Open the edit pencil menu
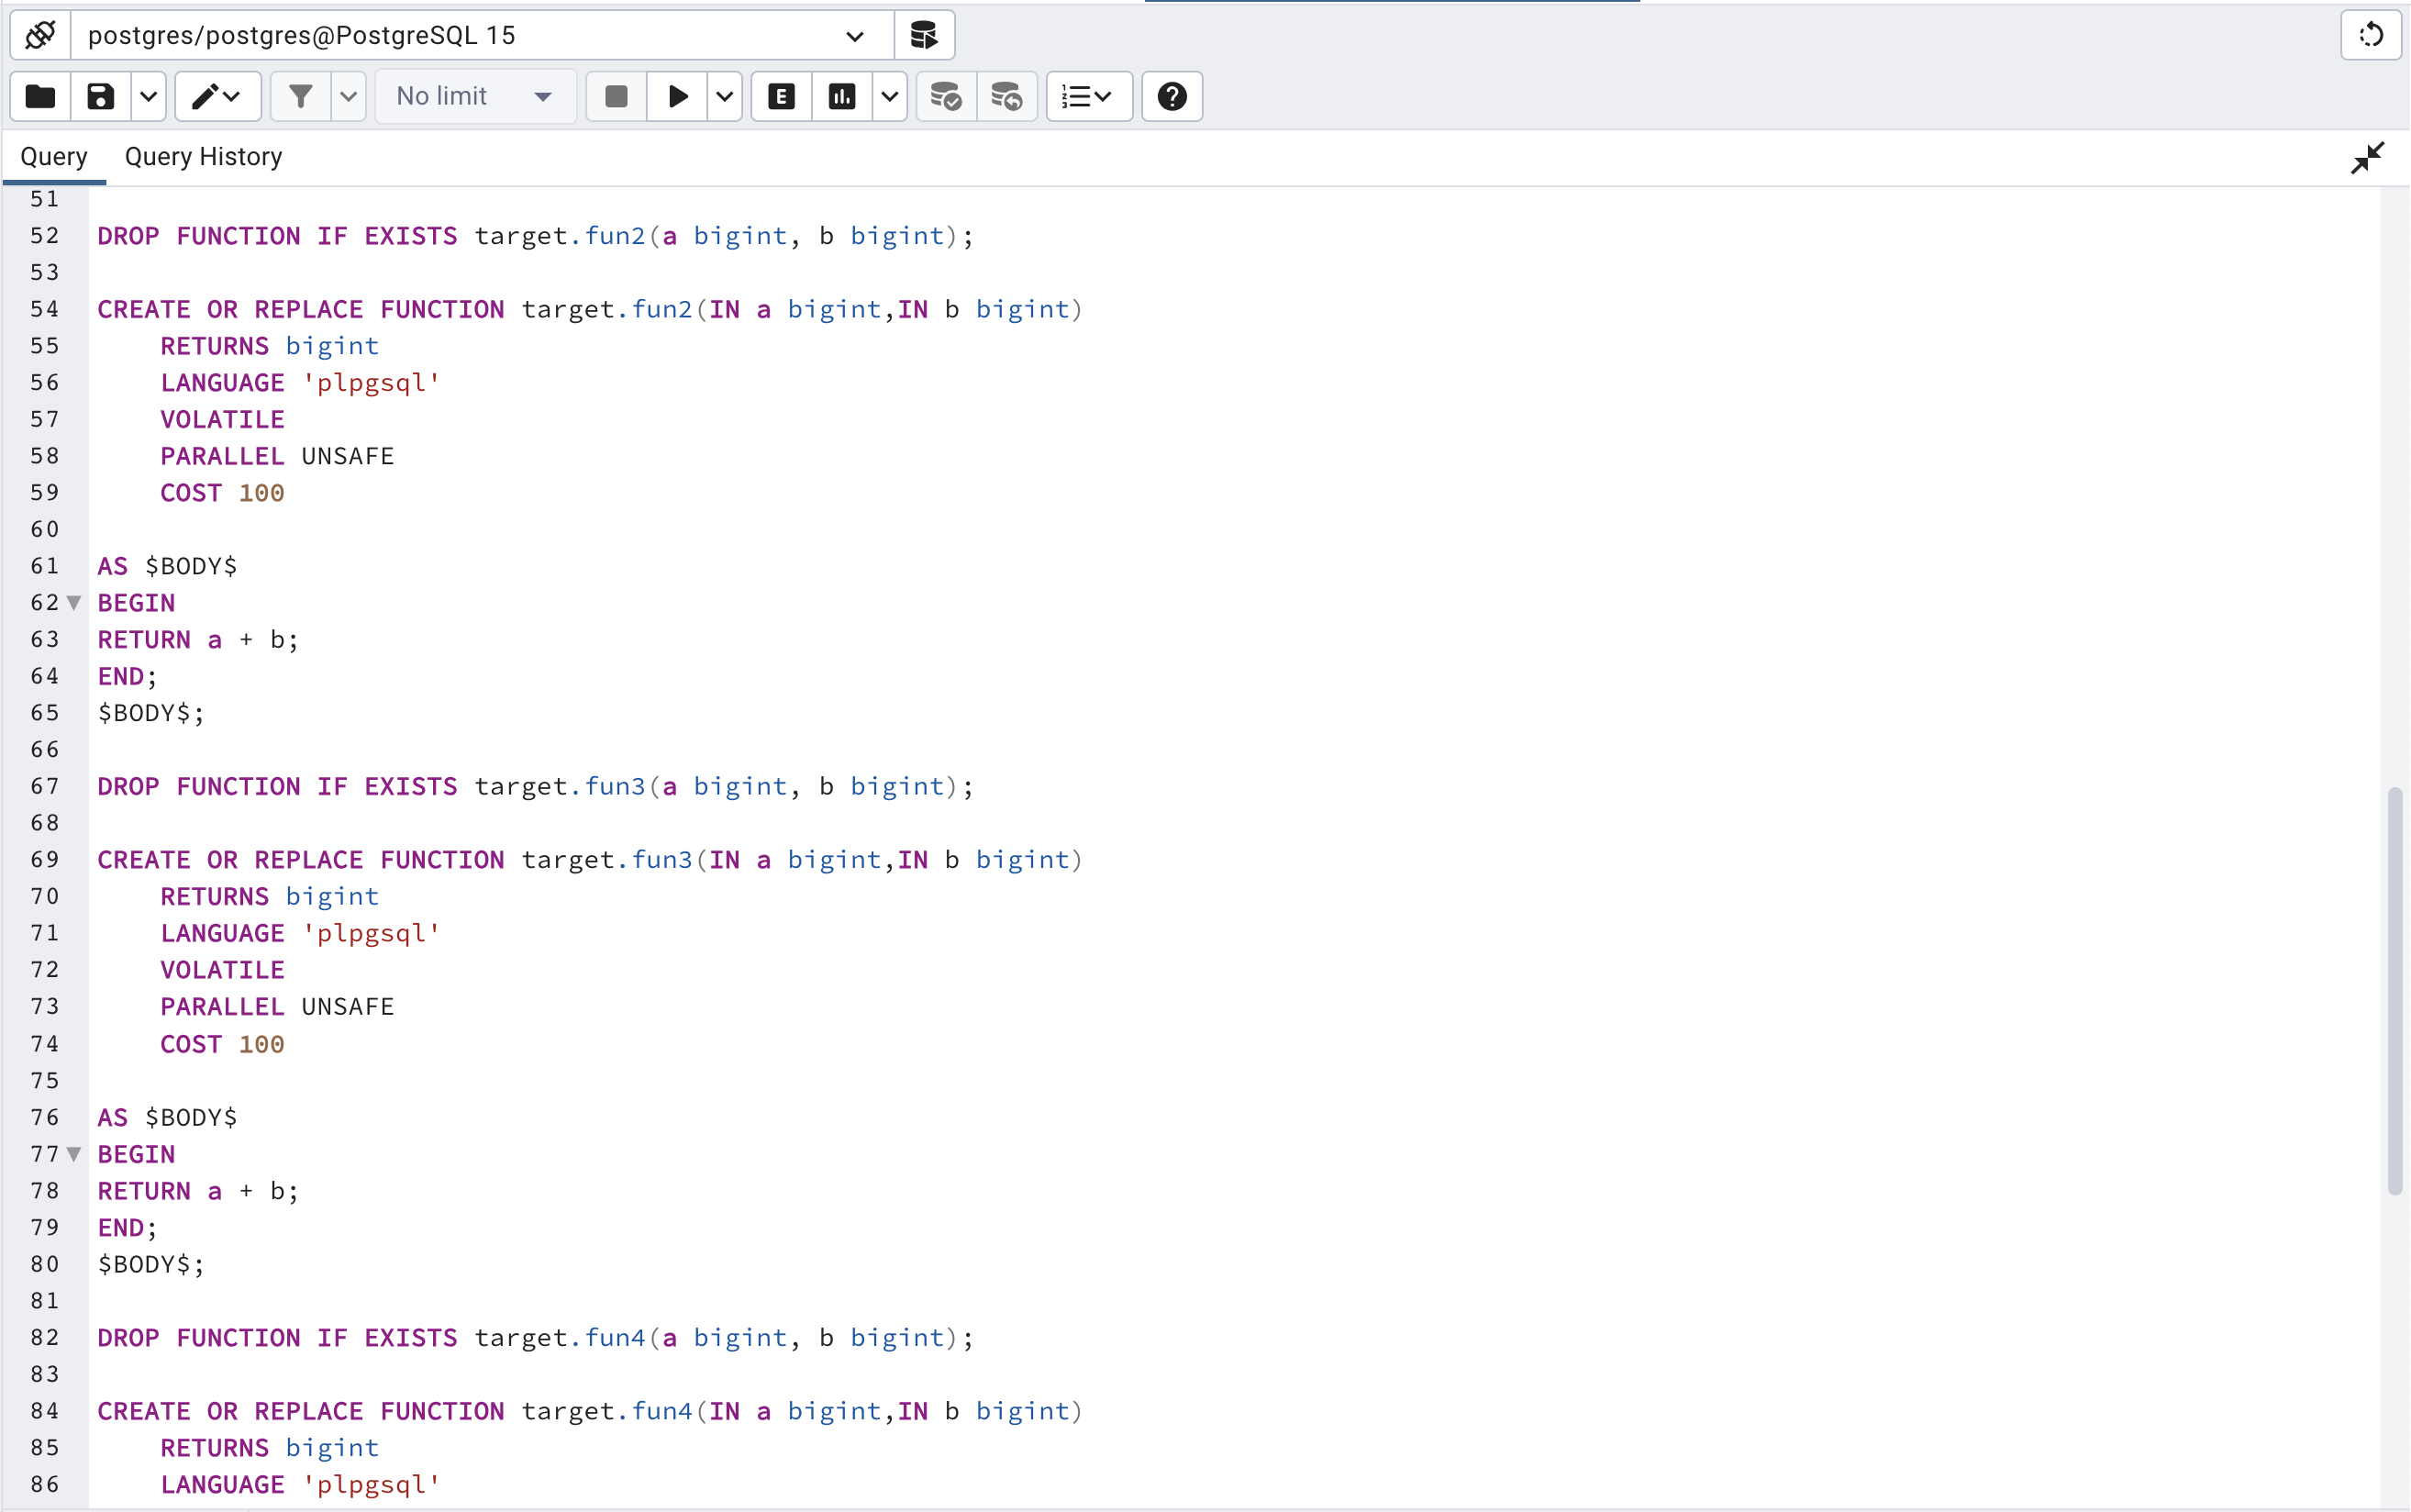 (218, 97)
